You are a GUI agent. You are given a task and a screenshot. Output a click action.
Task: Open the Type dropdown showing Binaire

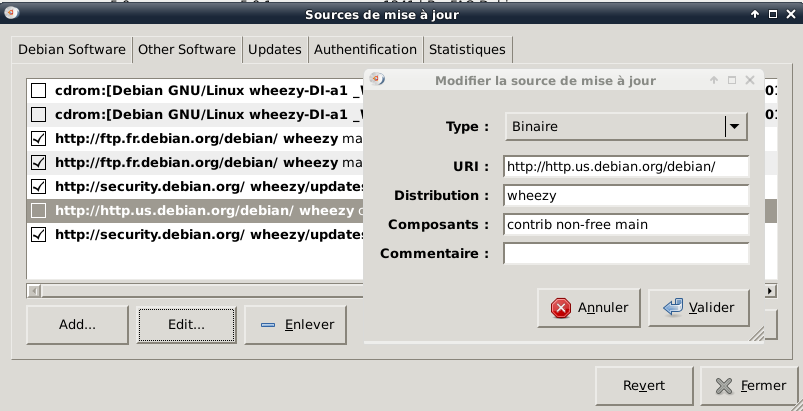[x=626, y=126]
